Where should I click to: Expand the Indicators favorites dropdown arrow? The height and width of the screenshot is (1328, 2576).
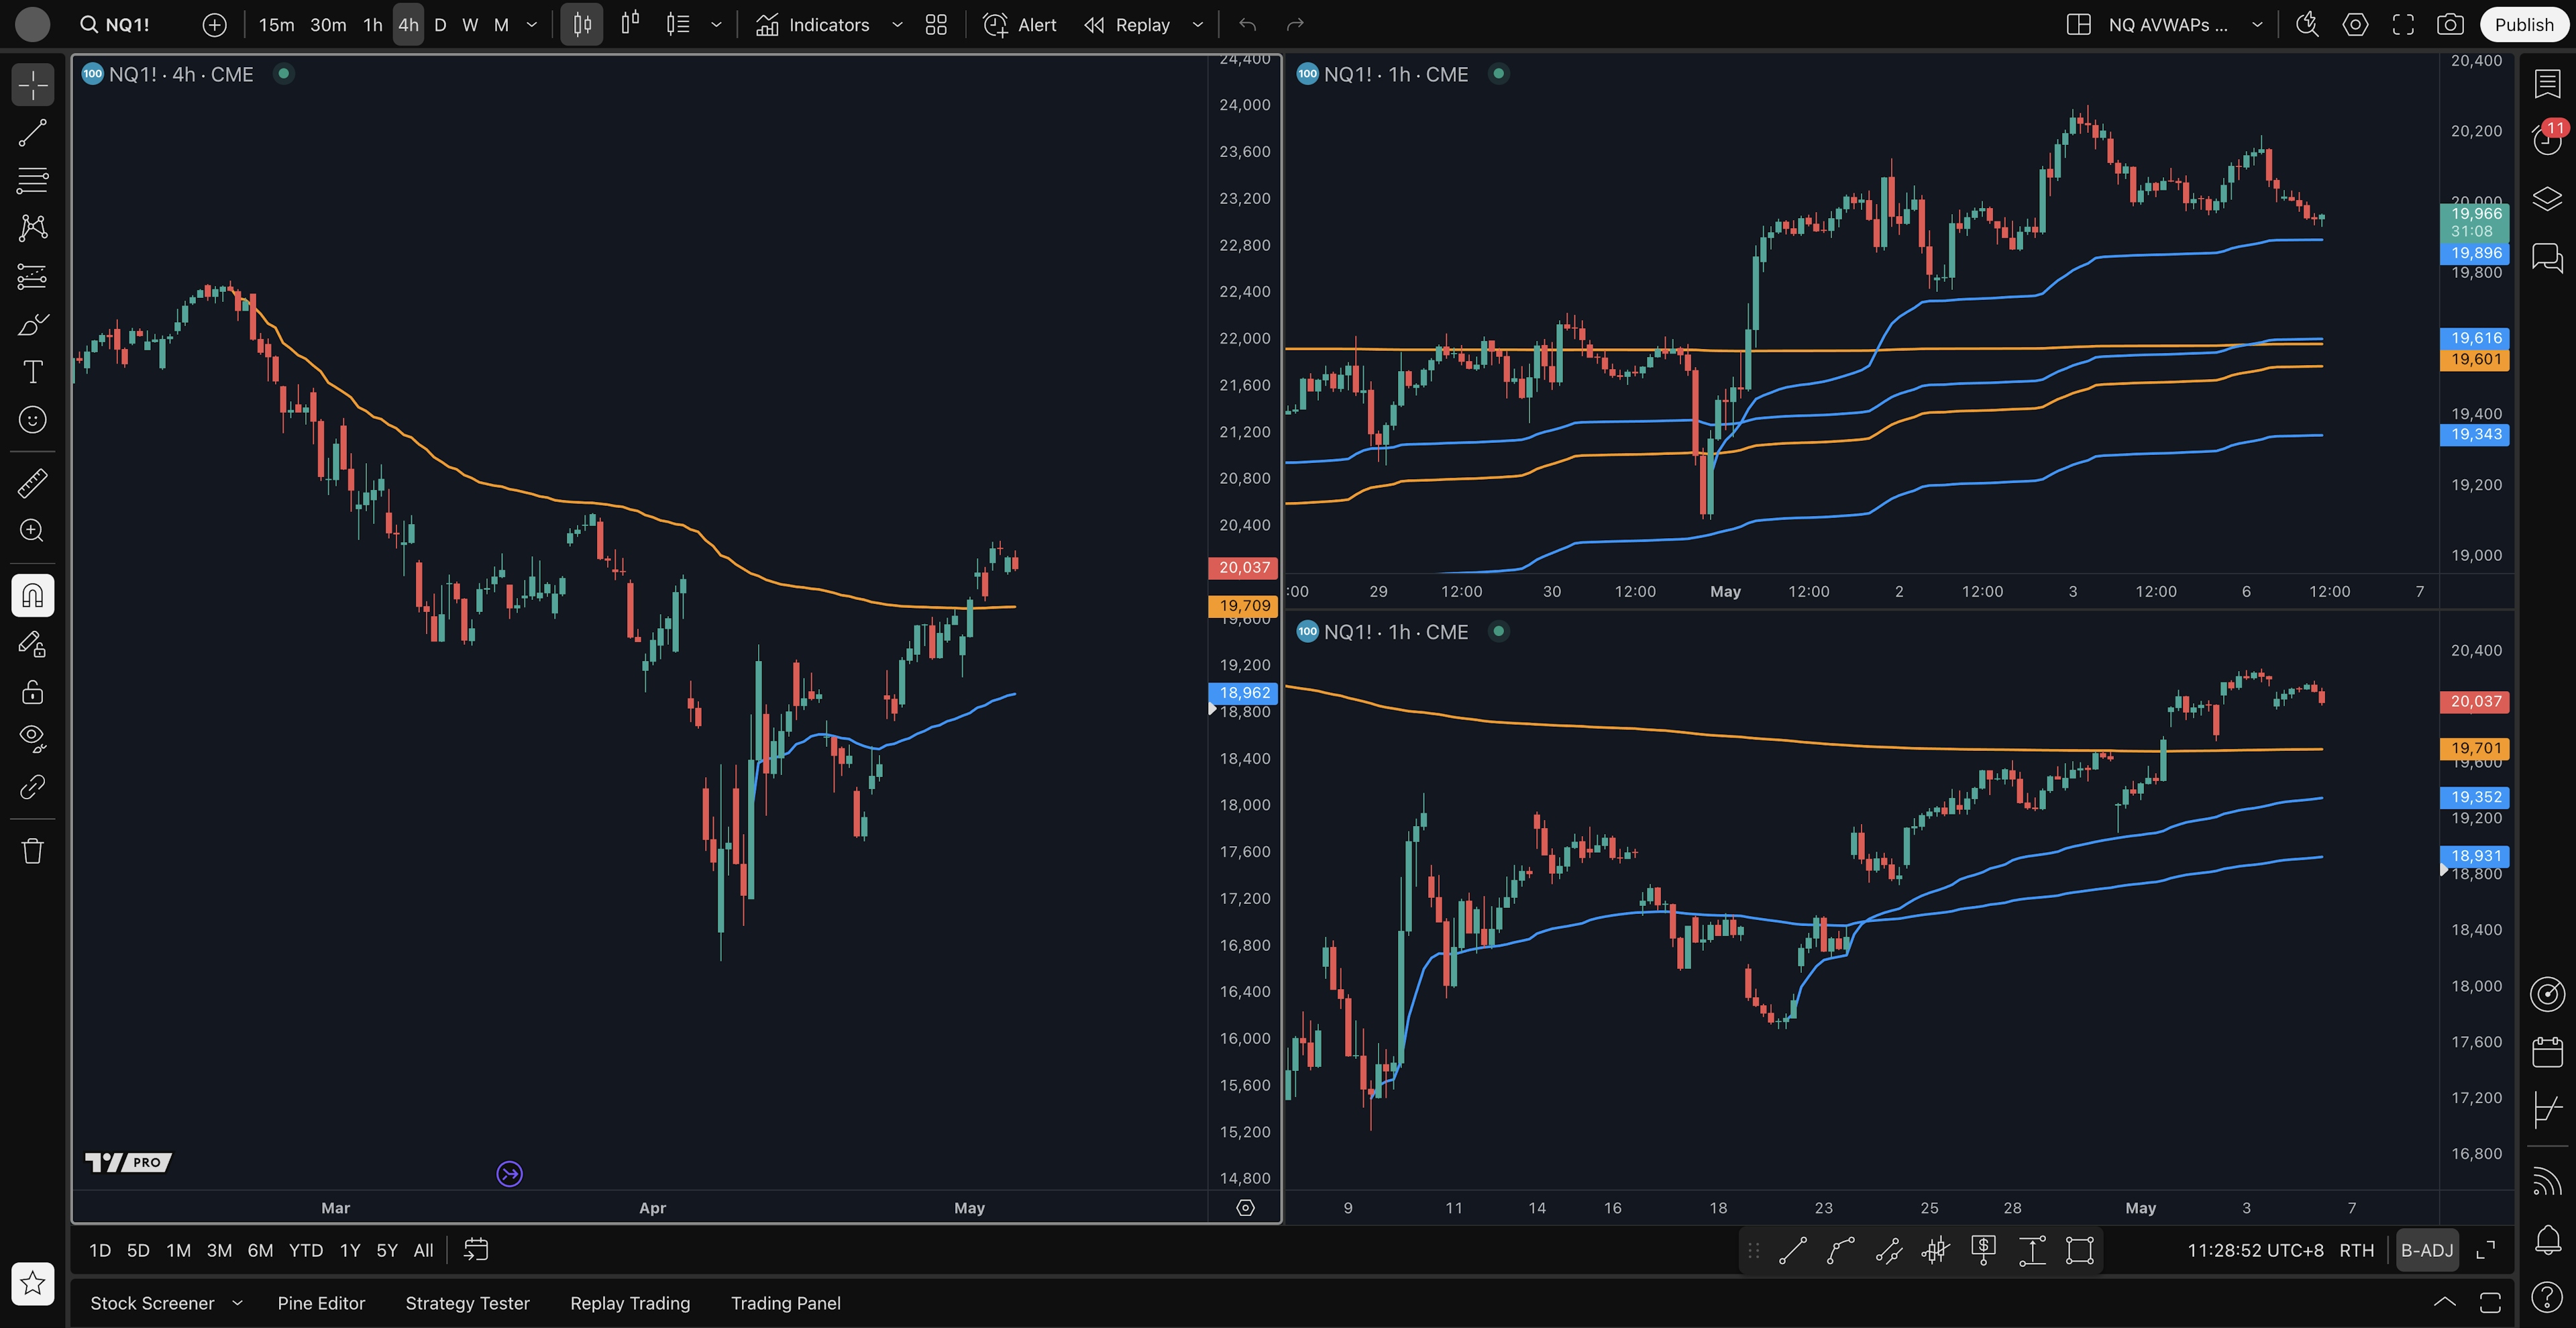pyautogui.click(x=897, y=25)
